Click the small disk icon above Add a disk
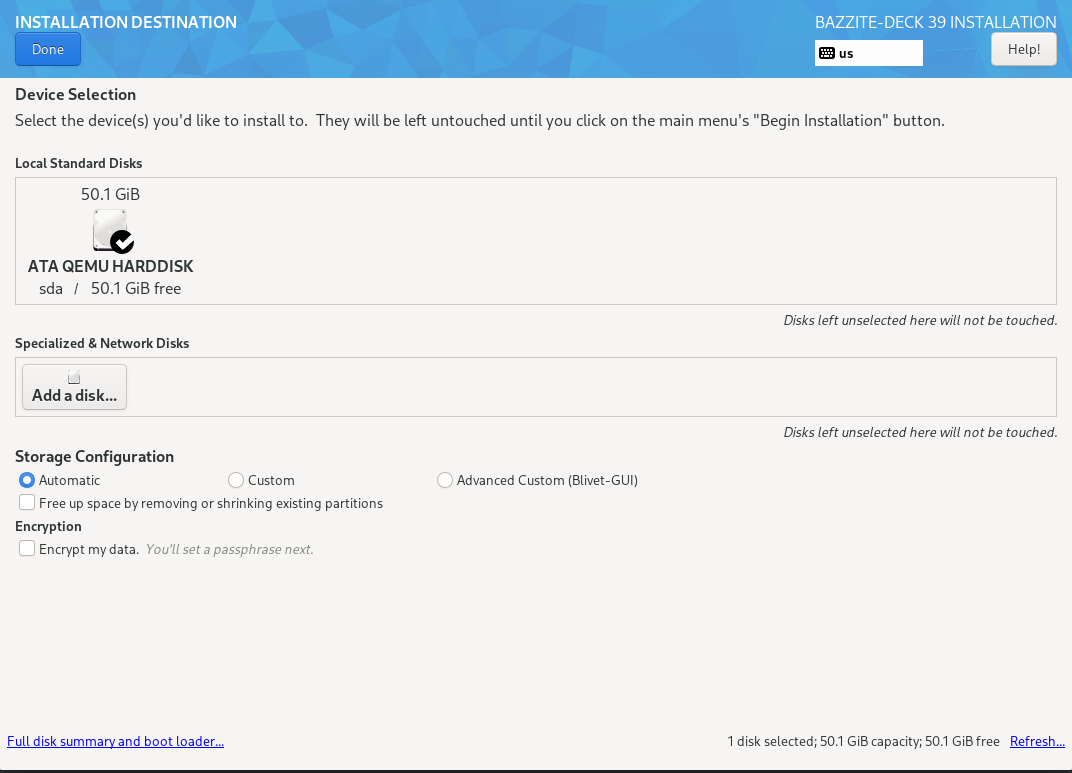The width and height of the screenshot is (1072, 773). 74,377
